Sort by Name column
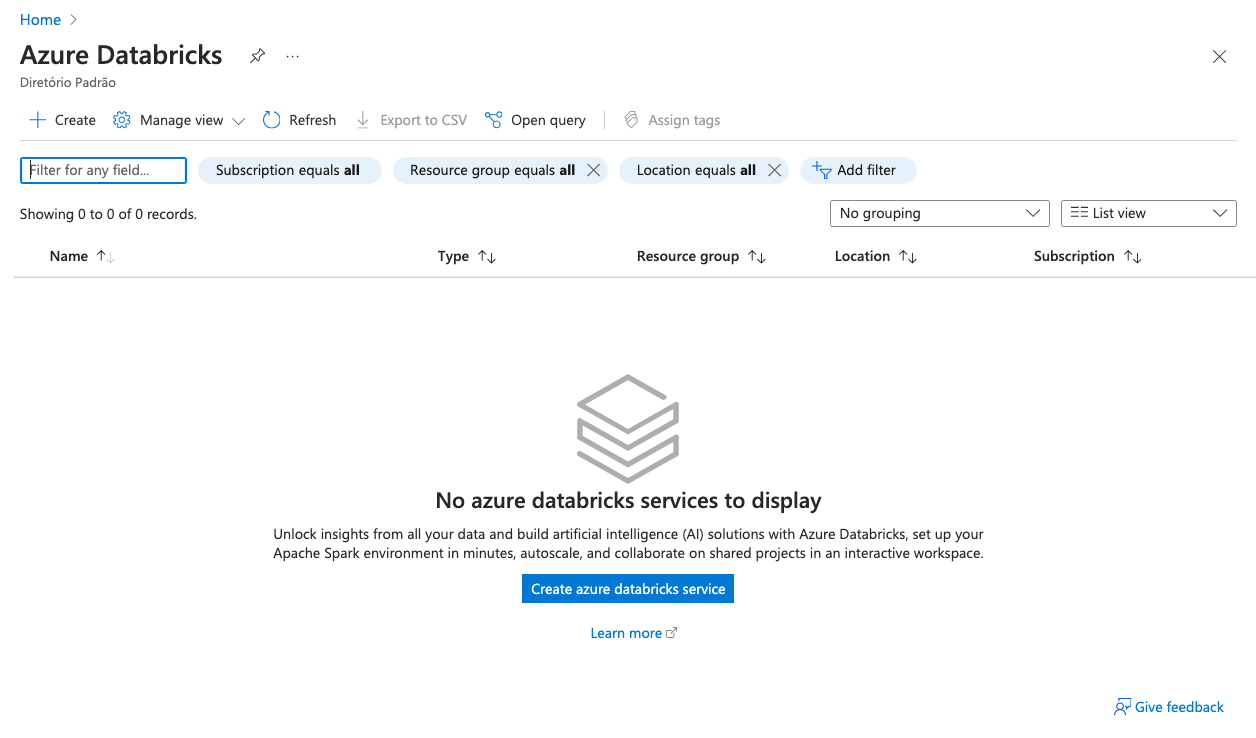 pos(82,256)
